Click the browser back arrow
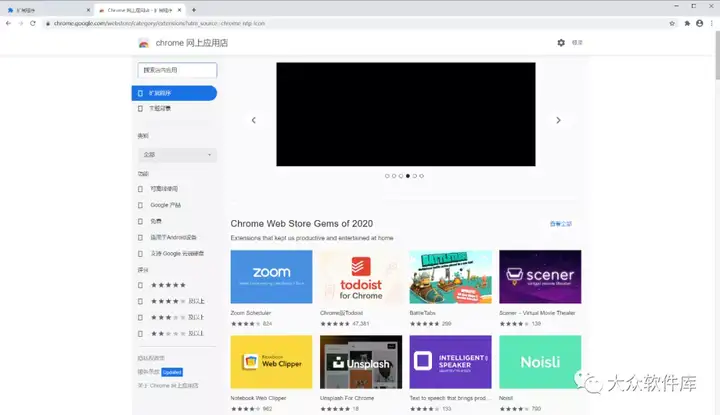720x415 pixels. click(8, 23)
